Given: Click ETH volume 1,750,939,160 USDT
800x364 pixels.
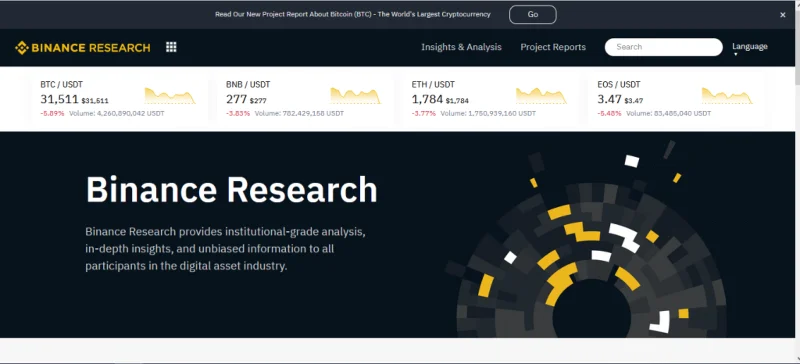Looking at the screenshot, I should 488,113.
